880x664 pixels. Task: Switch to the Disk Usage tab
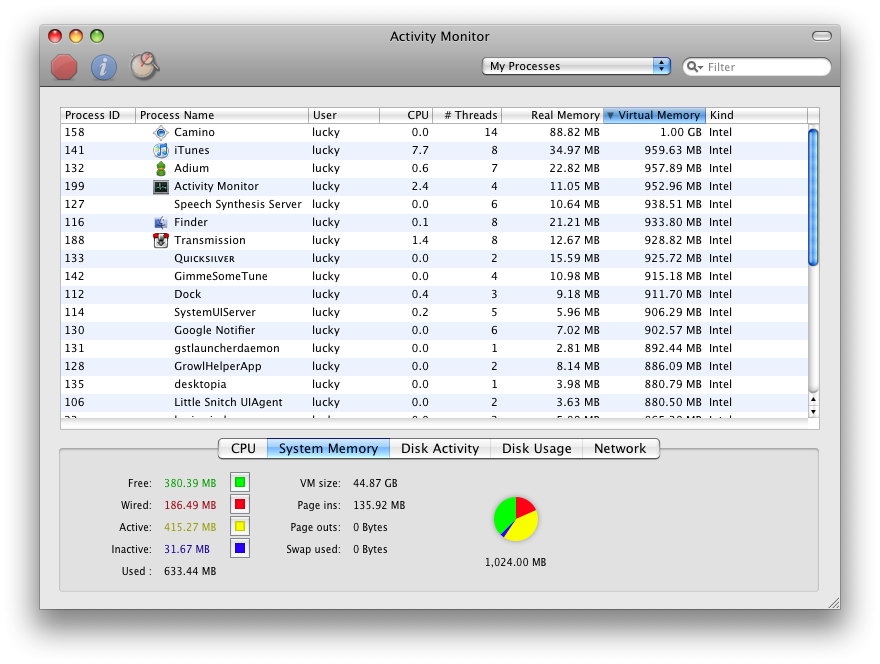(x=537, y=448)
